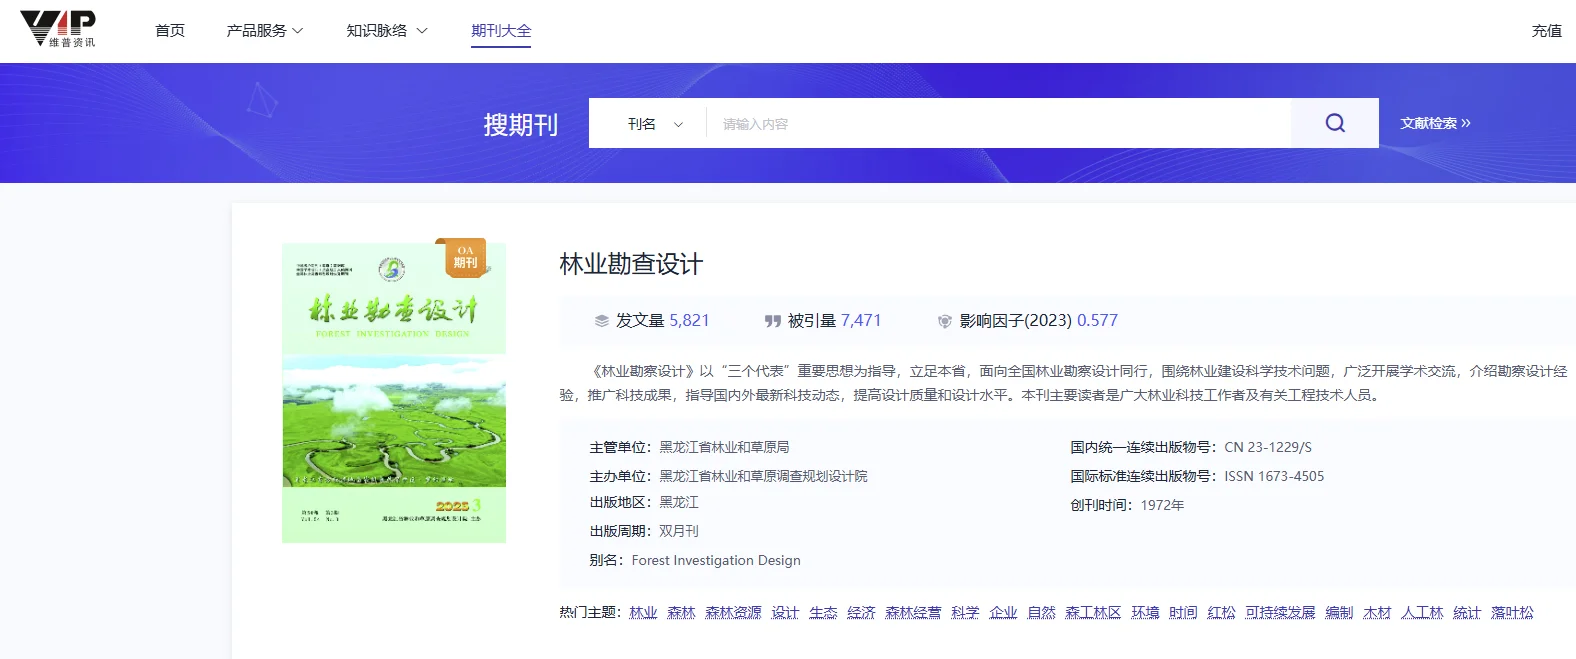Focus the 请输入内容 search box

(998, 124)
